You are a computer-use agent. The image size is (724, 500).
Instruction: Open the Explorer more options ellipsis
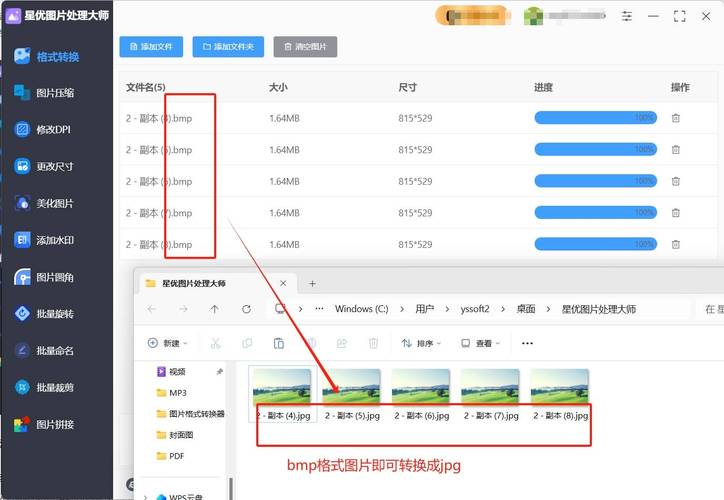pos(527,343)
